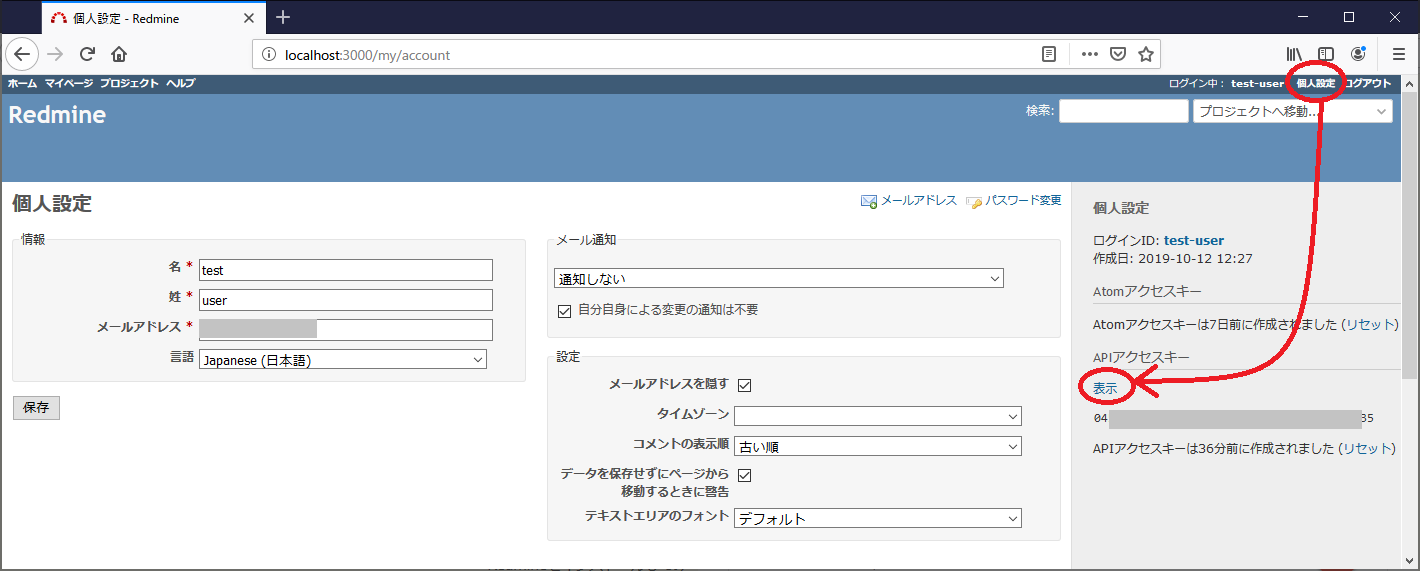Viewport: 1420px width, 571px height.
Task: Save page to Pocket icon
Action: coord(1118,55)
